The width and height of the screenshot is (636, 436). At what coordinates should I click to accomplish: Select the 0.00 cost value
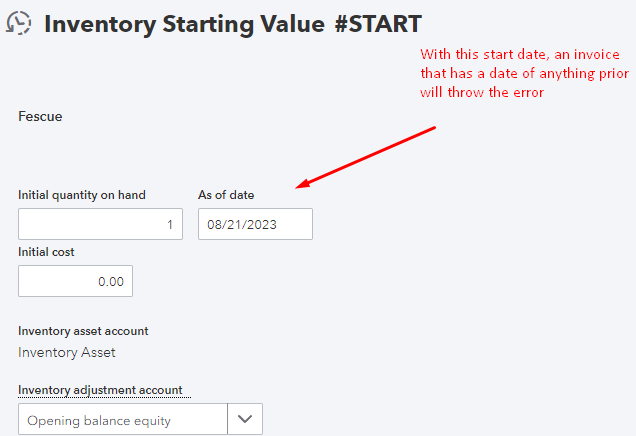(110, 282)
